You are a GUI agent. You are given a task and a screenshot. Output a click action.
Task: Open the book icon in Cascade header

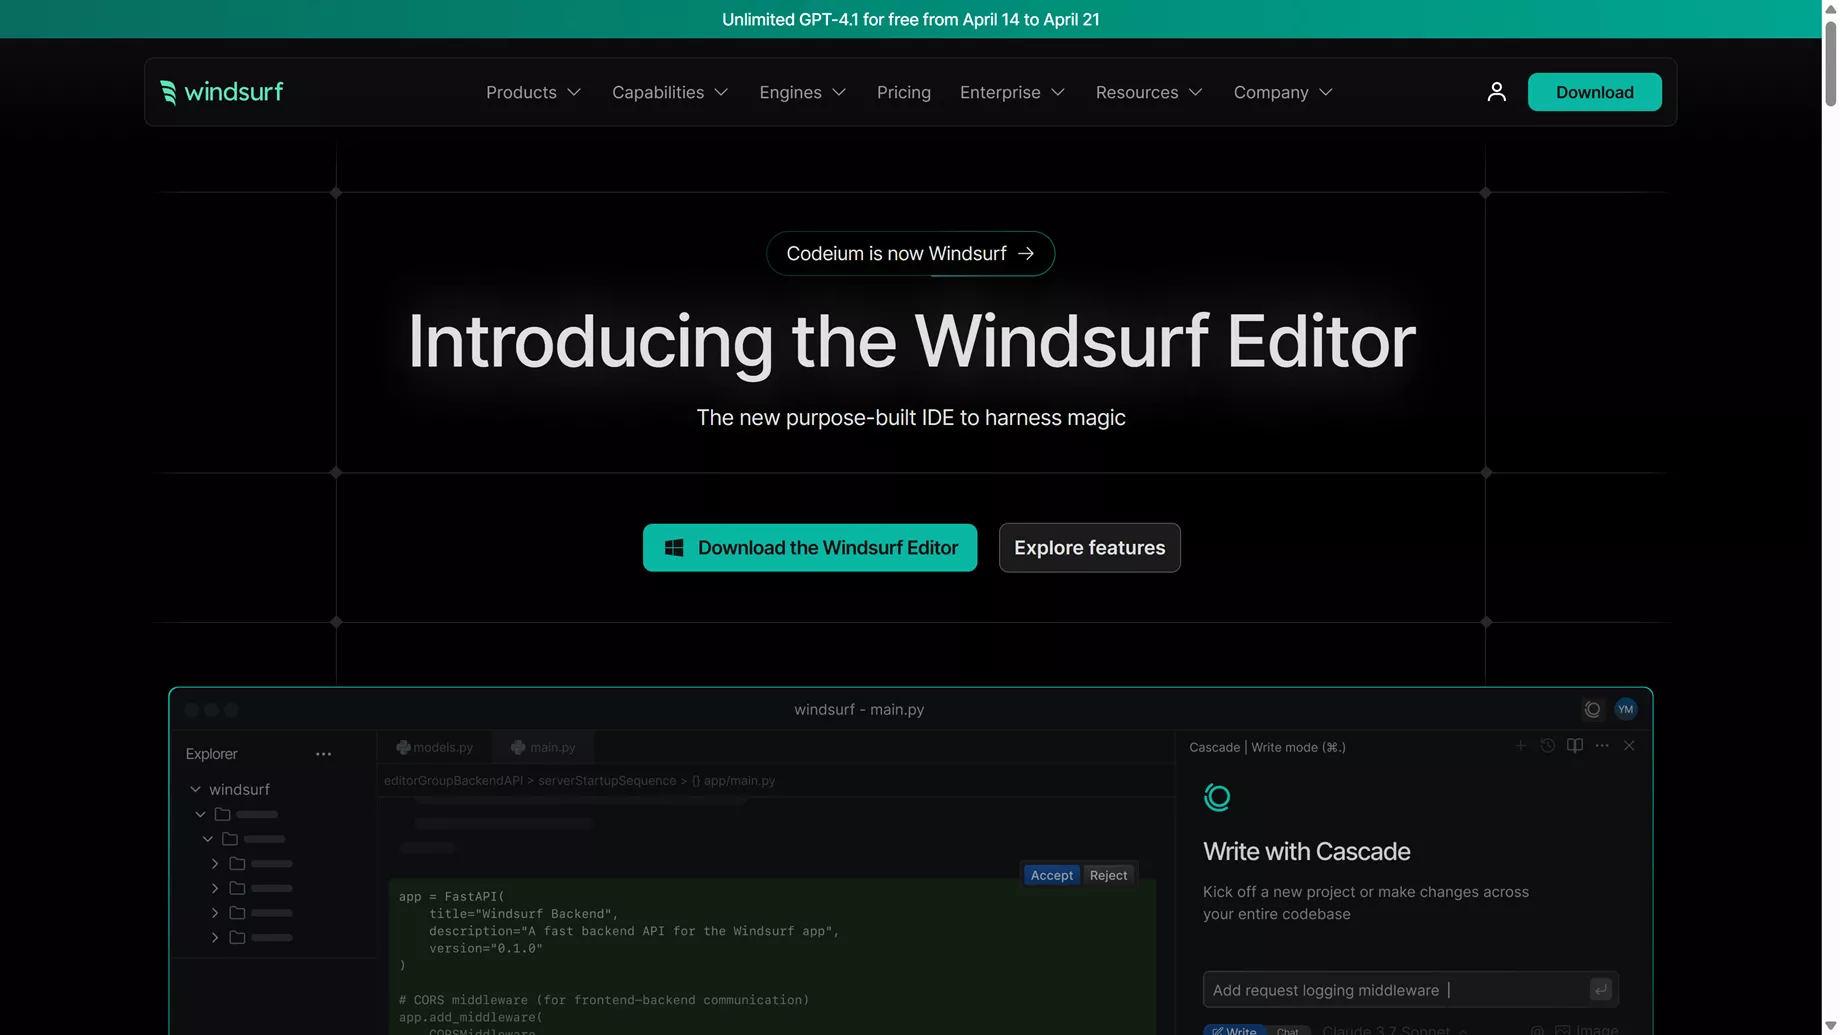[1574, 746]
